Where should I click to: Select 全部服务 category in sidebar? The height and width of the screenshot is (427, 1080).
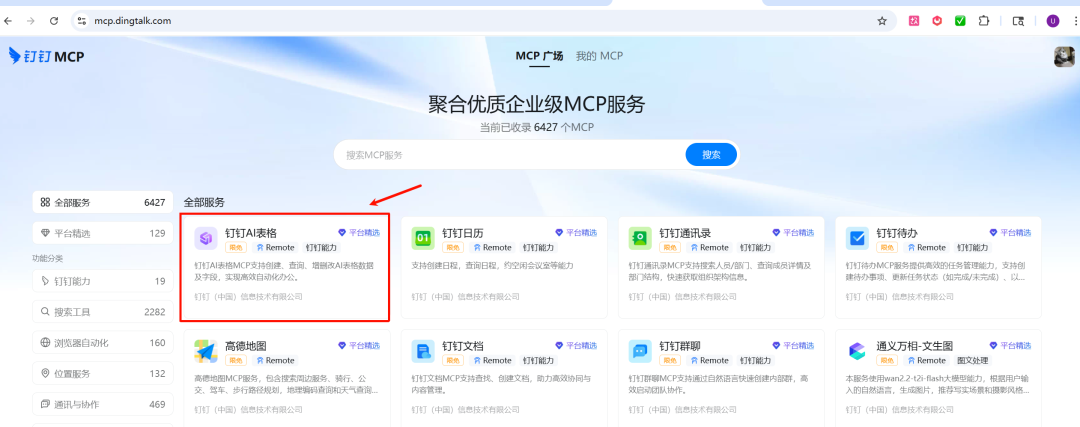(x=103, y=202)
